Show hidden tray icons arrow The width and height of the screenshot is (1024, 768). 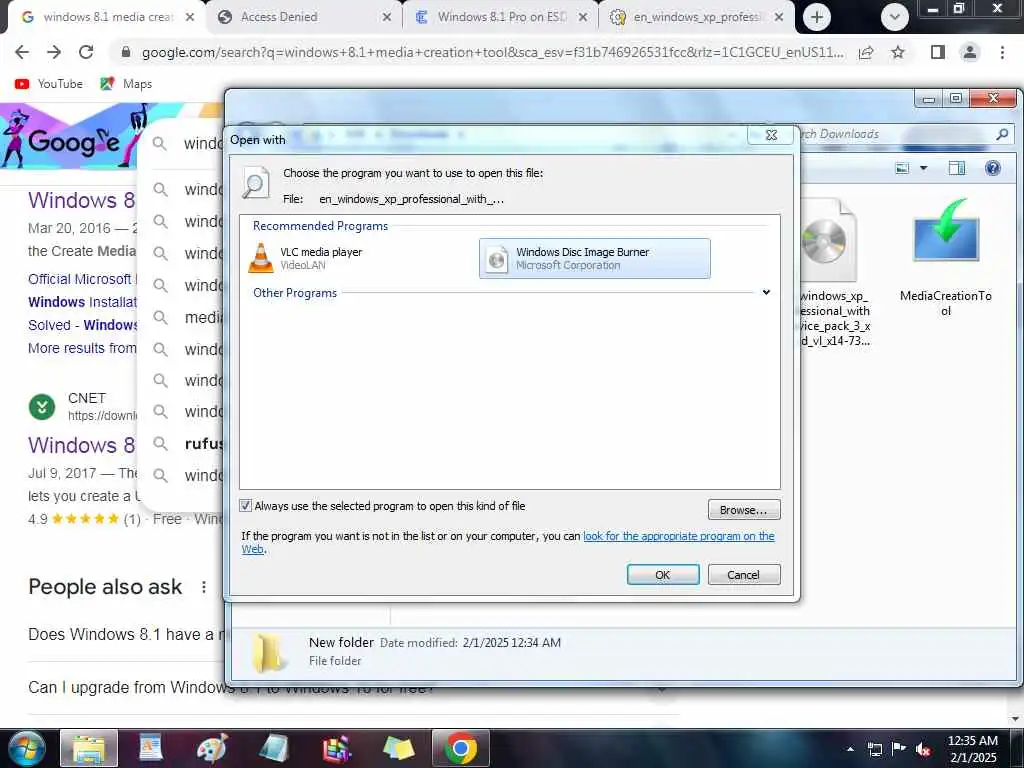pos(850,749)
